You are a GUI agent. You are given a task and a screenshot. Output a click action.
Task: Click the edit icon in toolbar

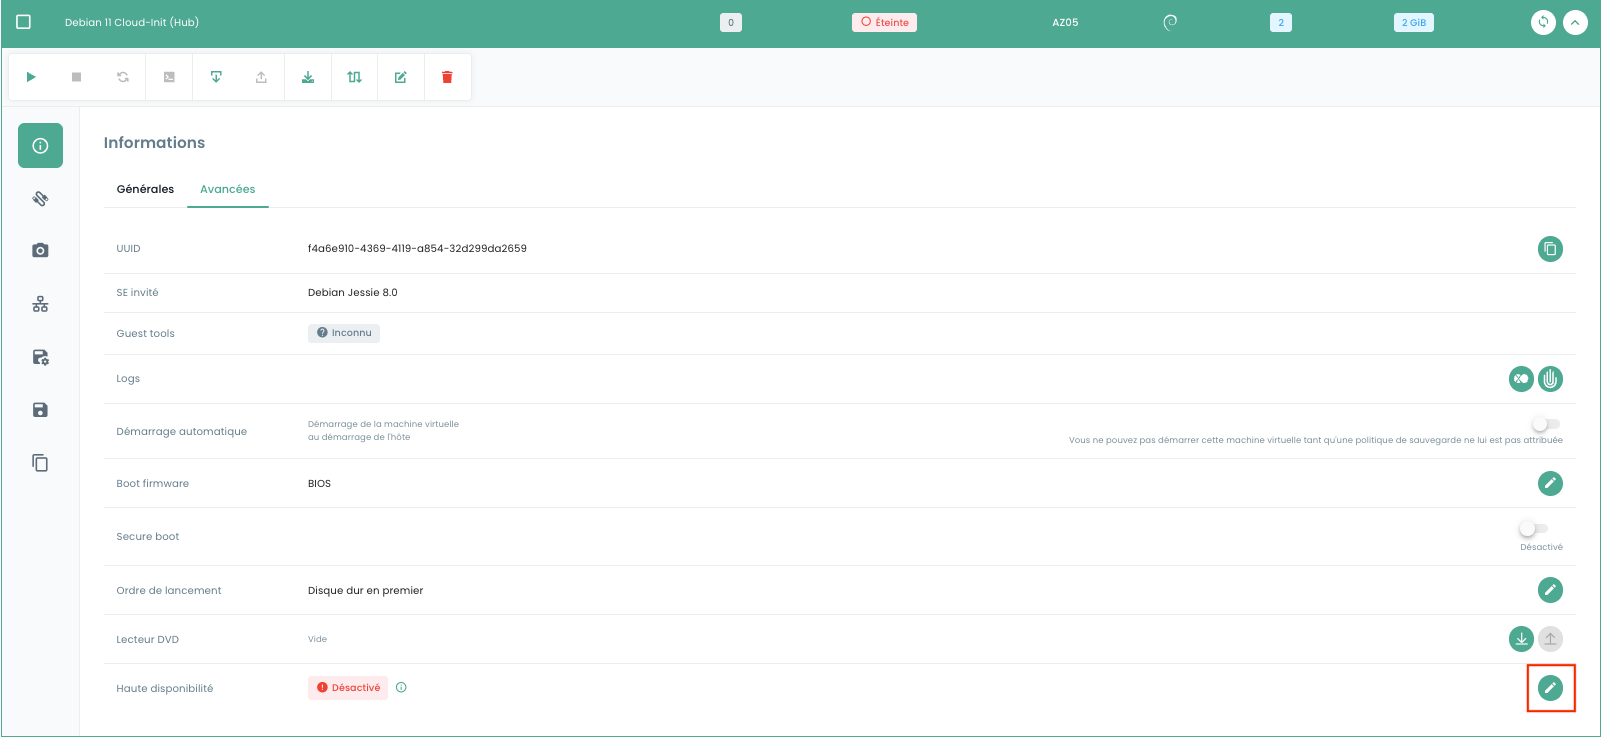point(400,77)
